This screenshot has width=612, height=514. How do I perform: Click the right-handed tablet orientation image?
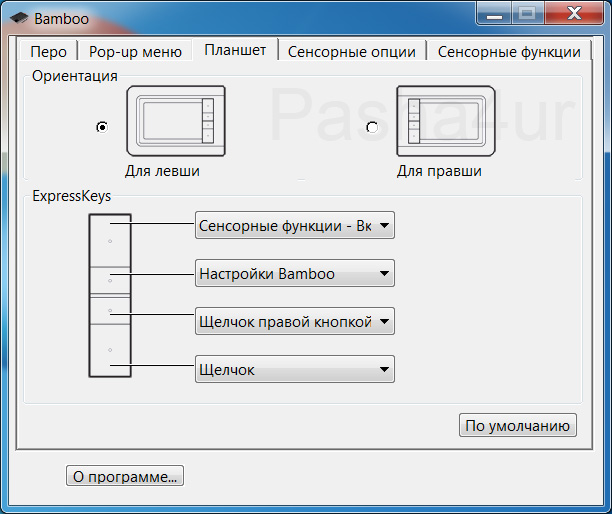(446, 121)
